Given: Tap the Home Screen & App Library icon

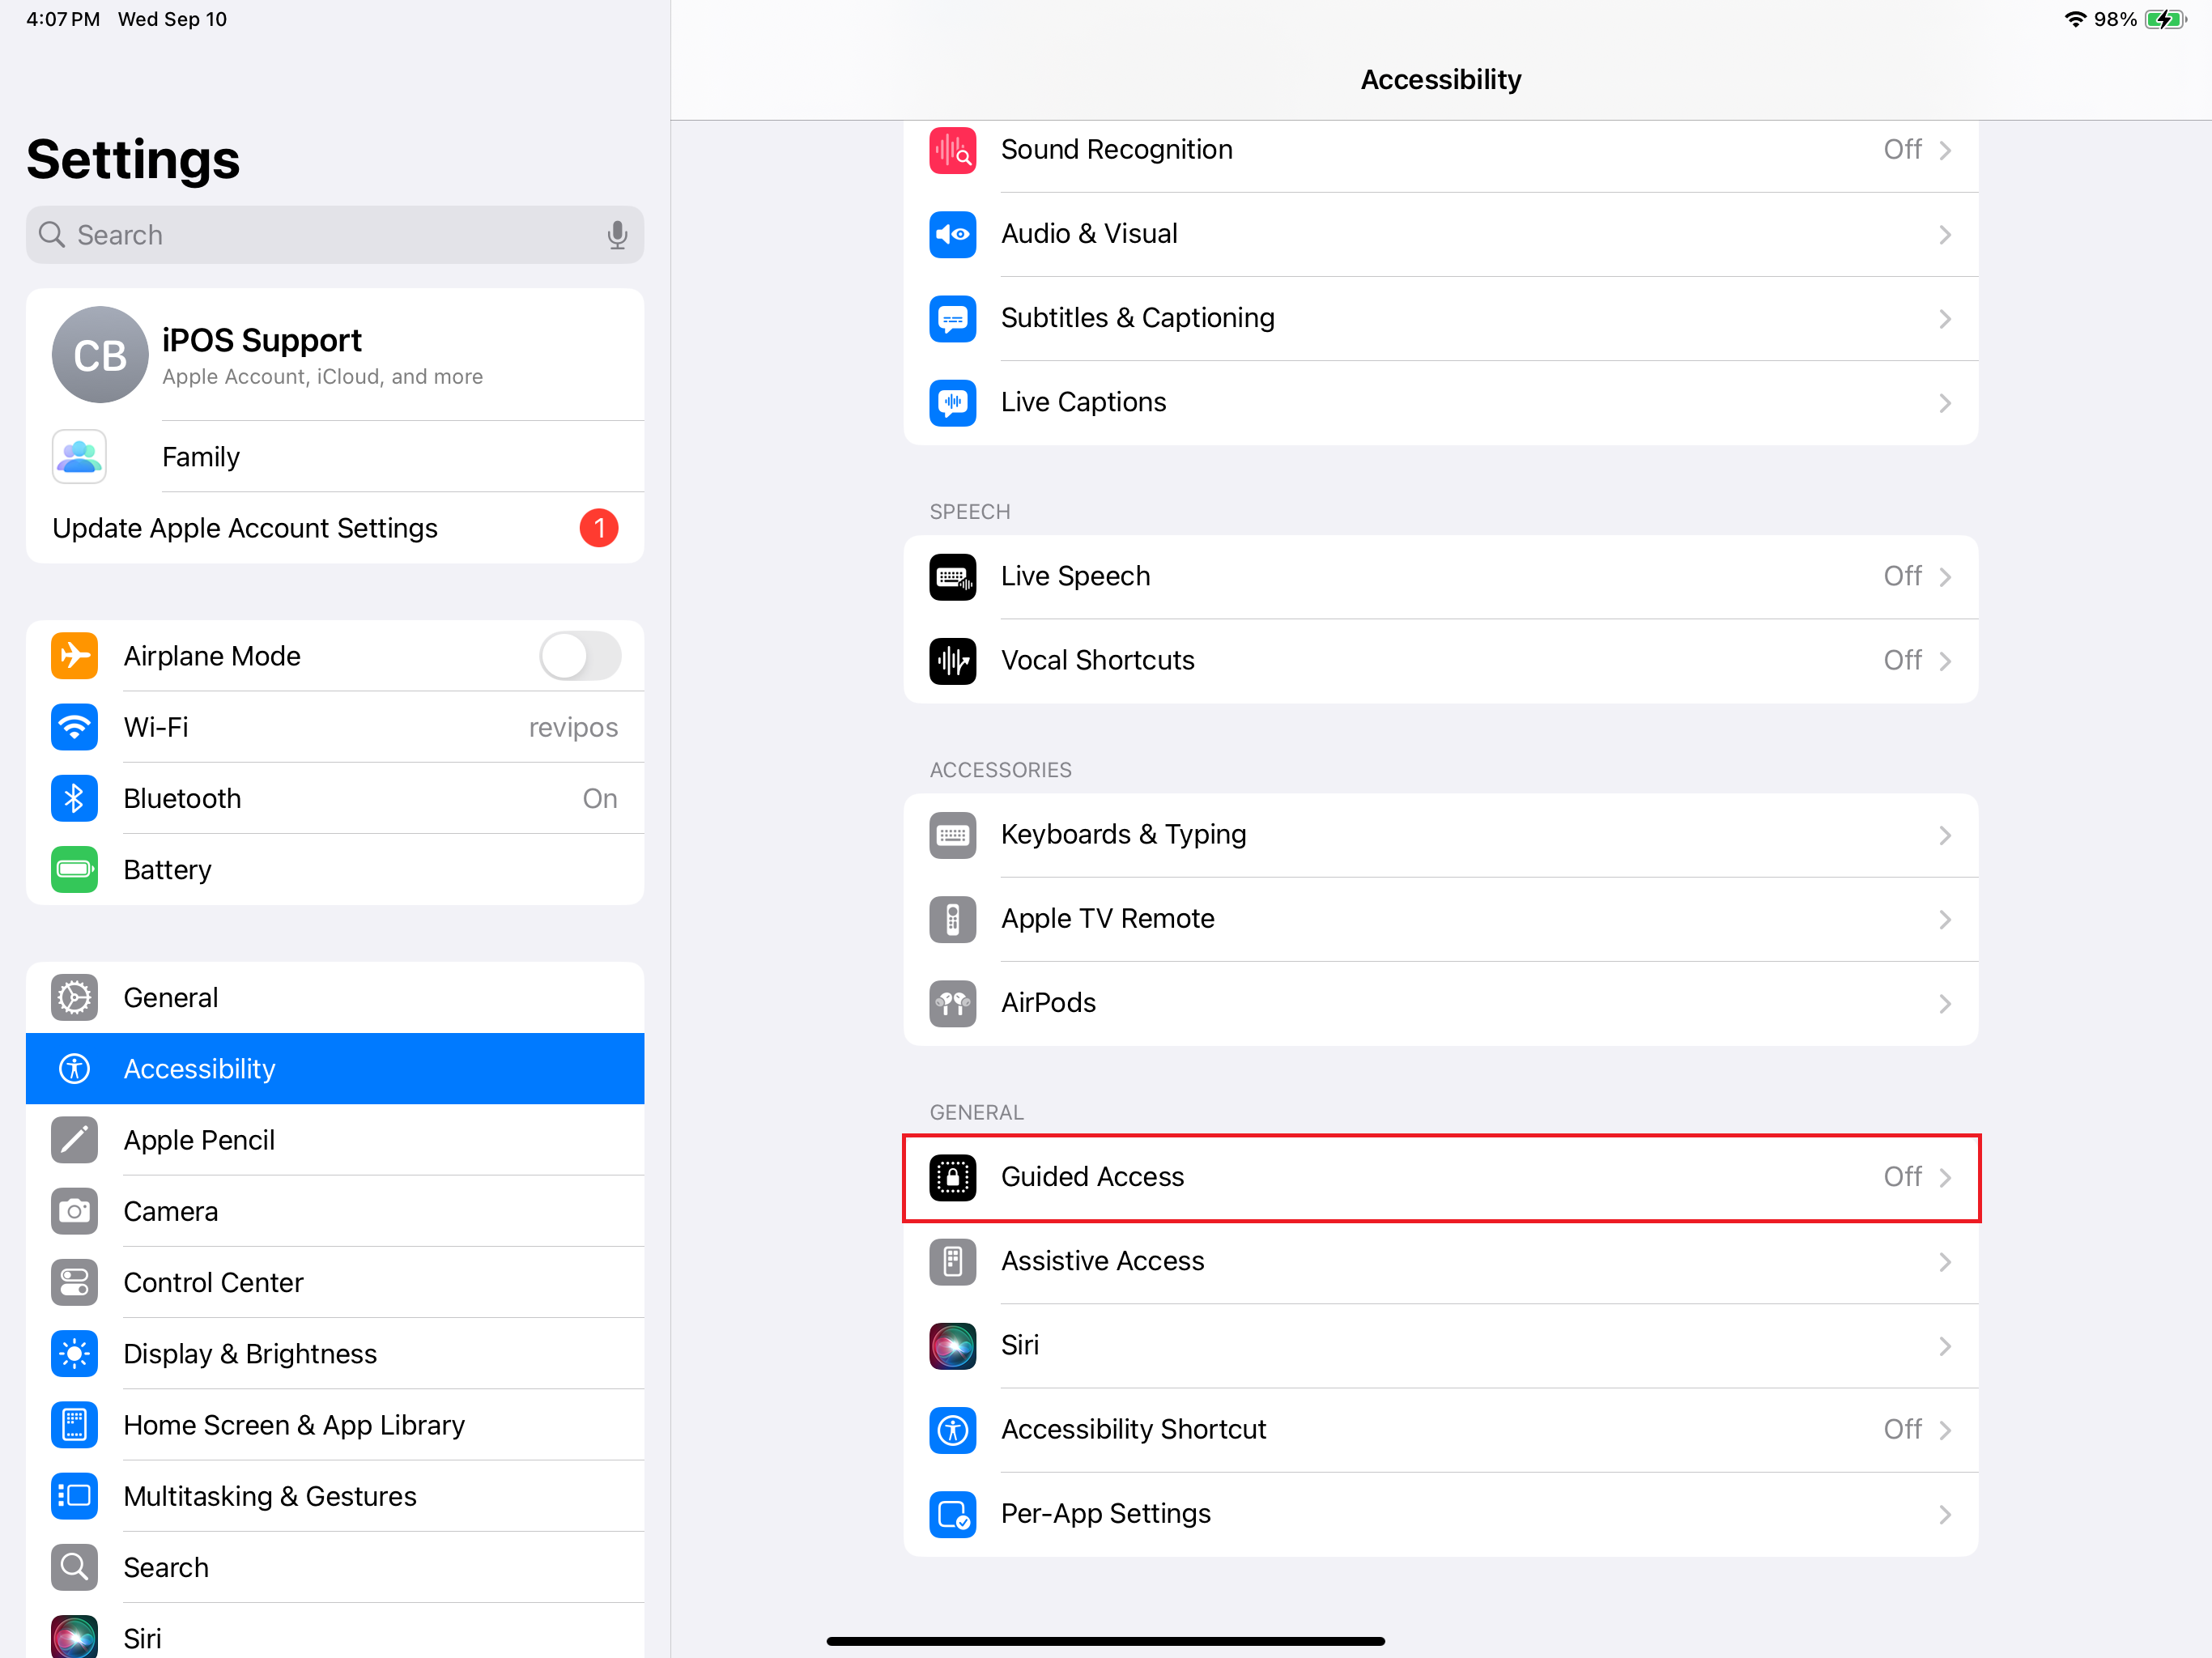Looking at the screenshot, I should pyautogui.click(x=74, y=1425).
